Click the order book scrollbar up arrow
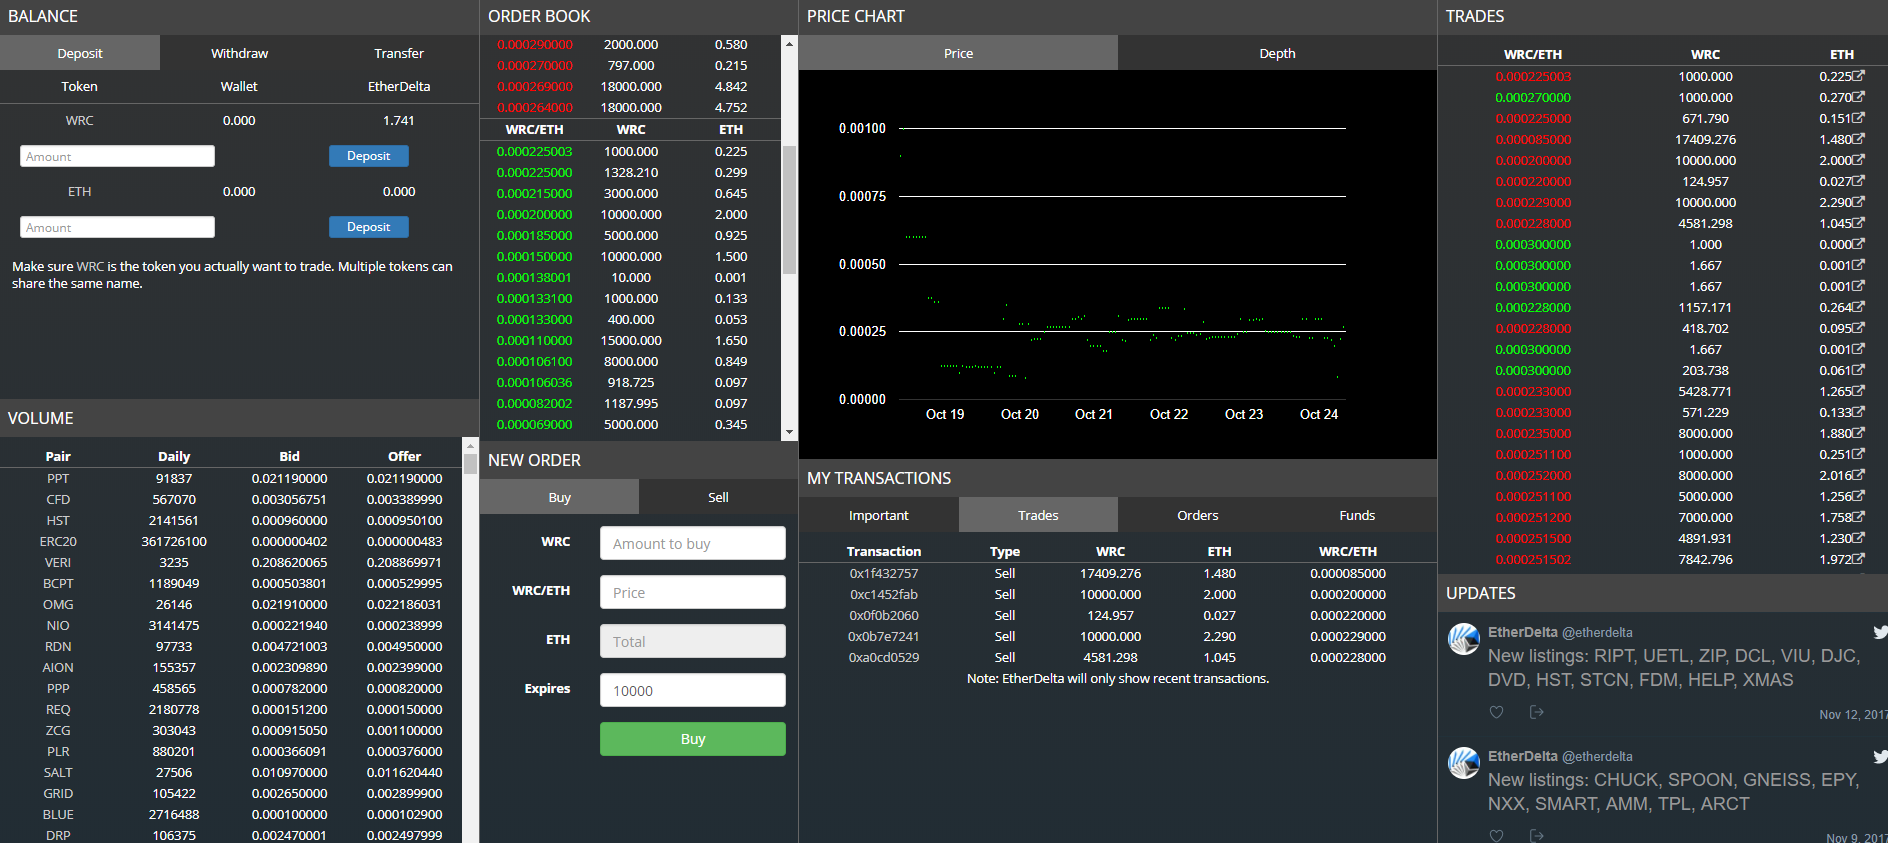 pos(789,44)
